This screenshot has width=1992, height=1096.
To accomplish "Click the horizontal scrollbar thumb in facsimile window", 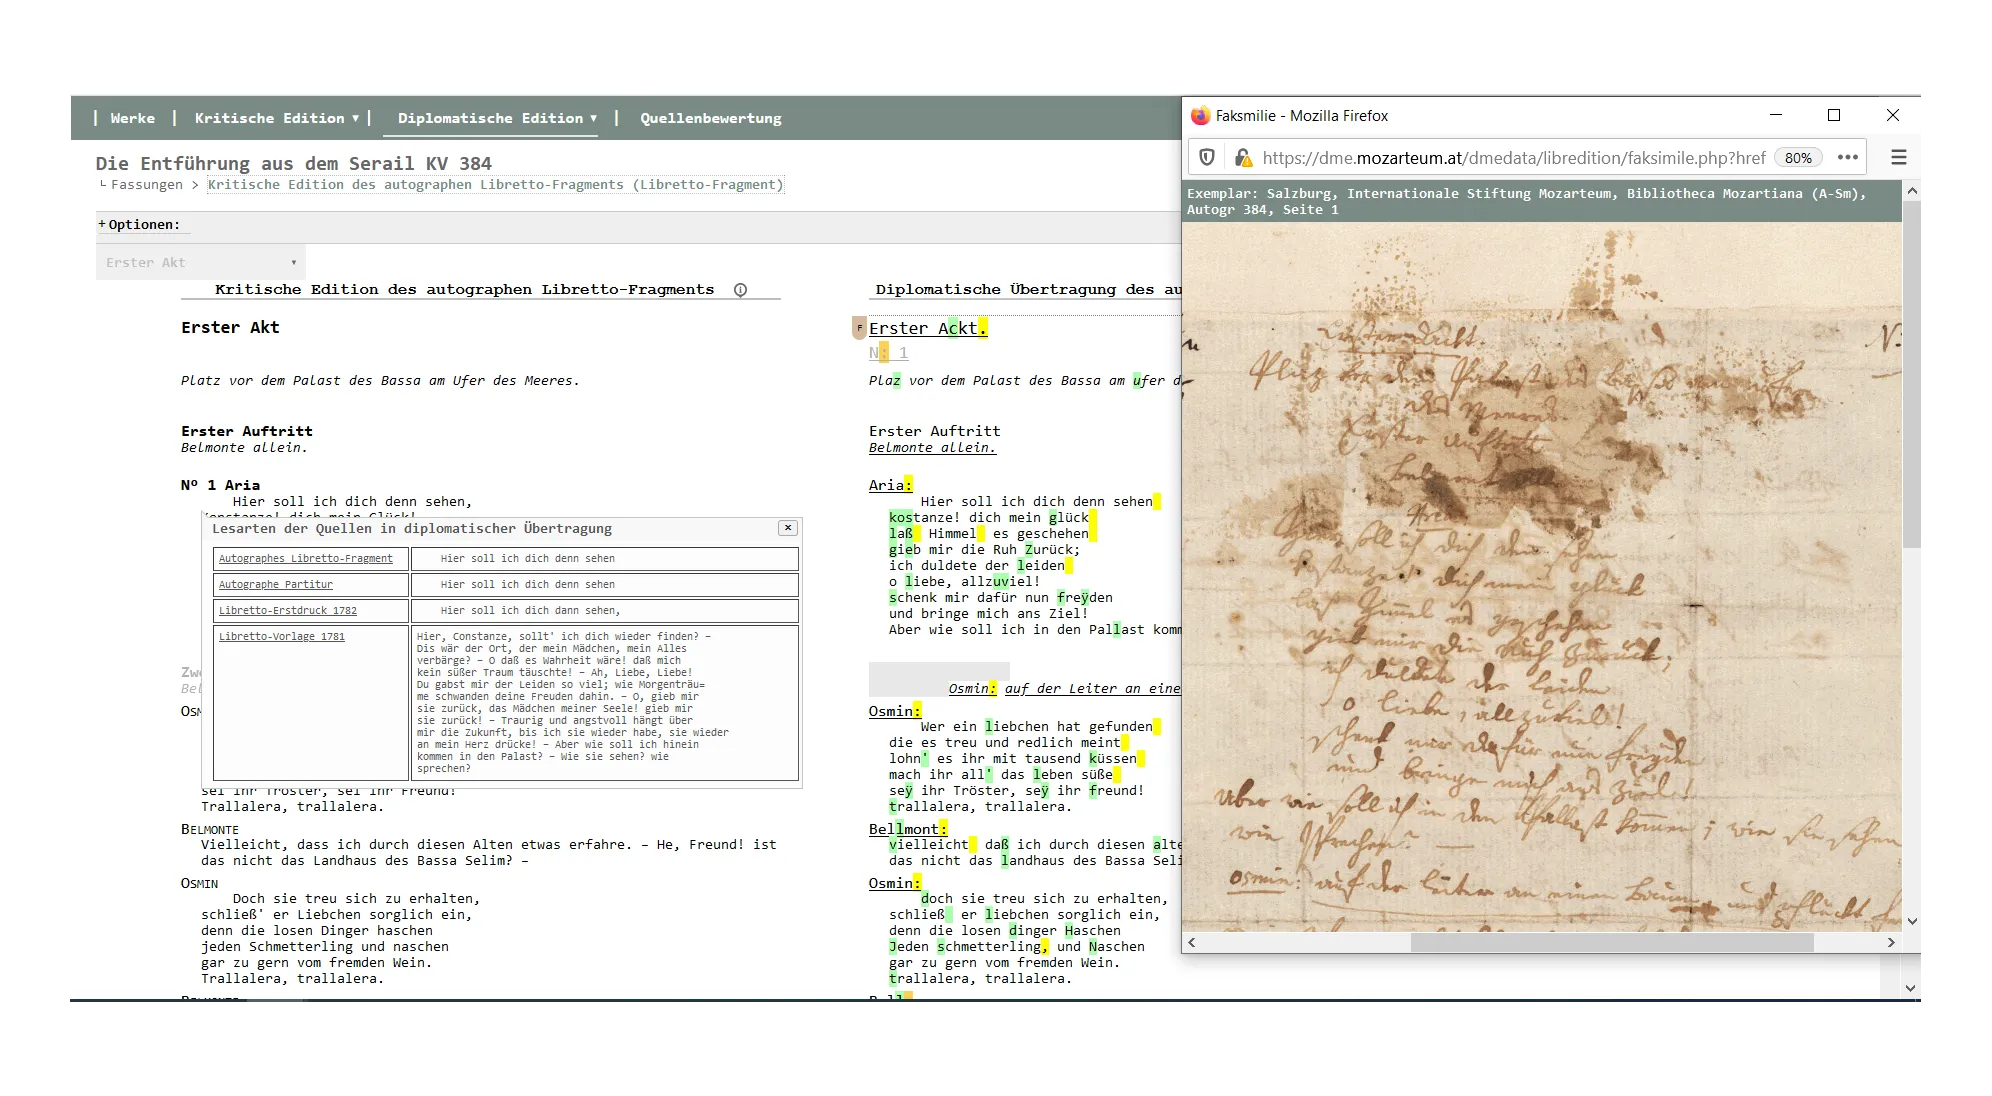I will 1611,942.
